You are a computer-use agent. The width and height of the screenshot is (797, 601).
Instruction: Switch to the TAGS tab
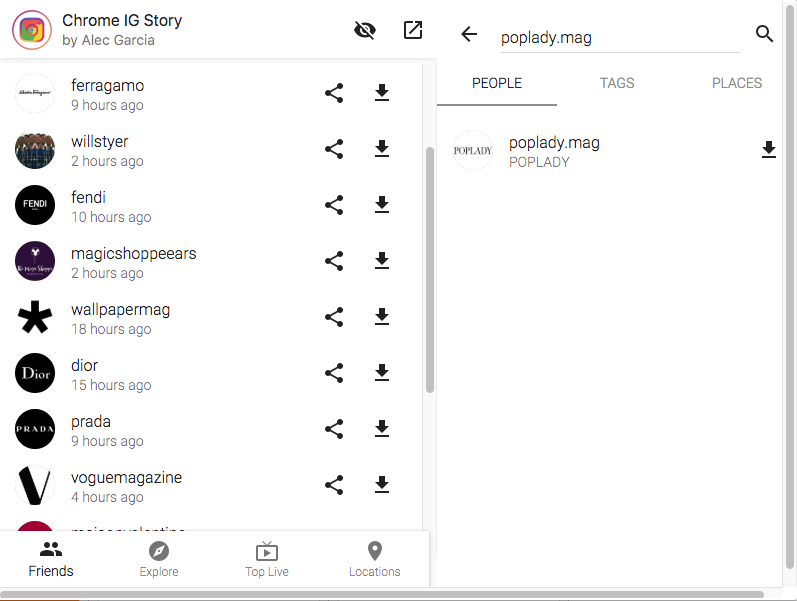coord(617,83)
